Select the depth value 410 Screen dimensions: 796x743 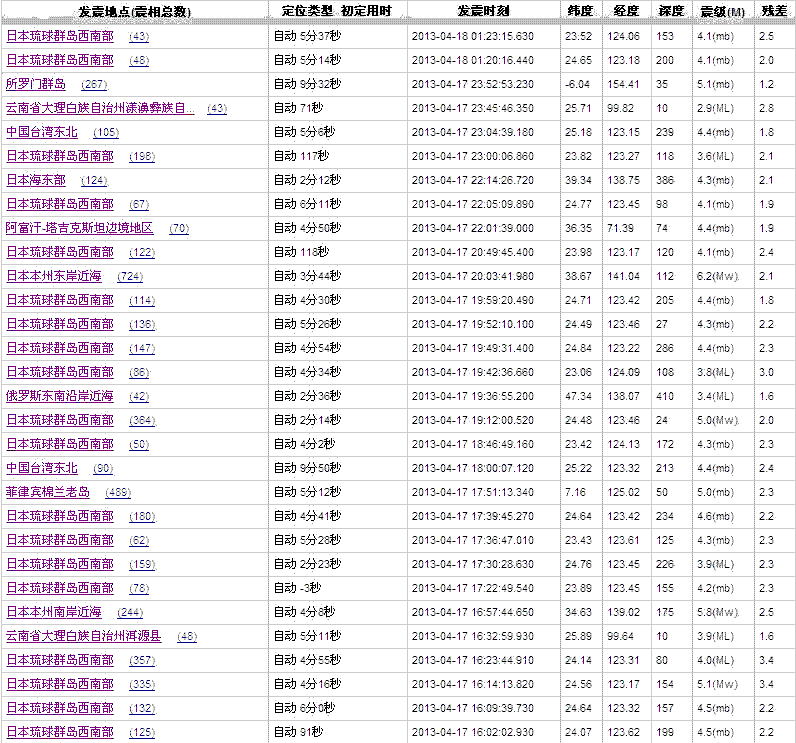click(665, 396)
